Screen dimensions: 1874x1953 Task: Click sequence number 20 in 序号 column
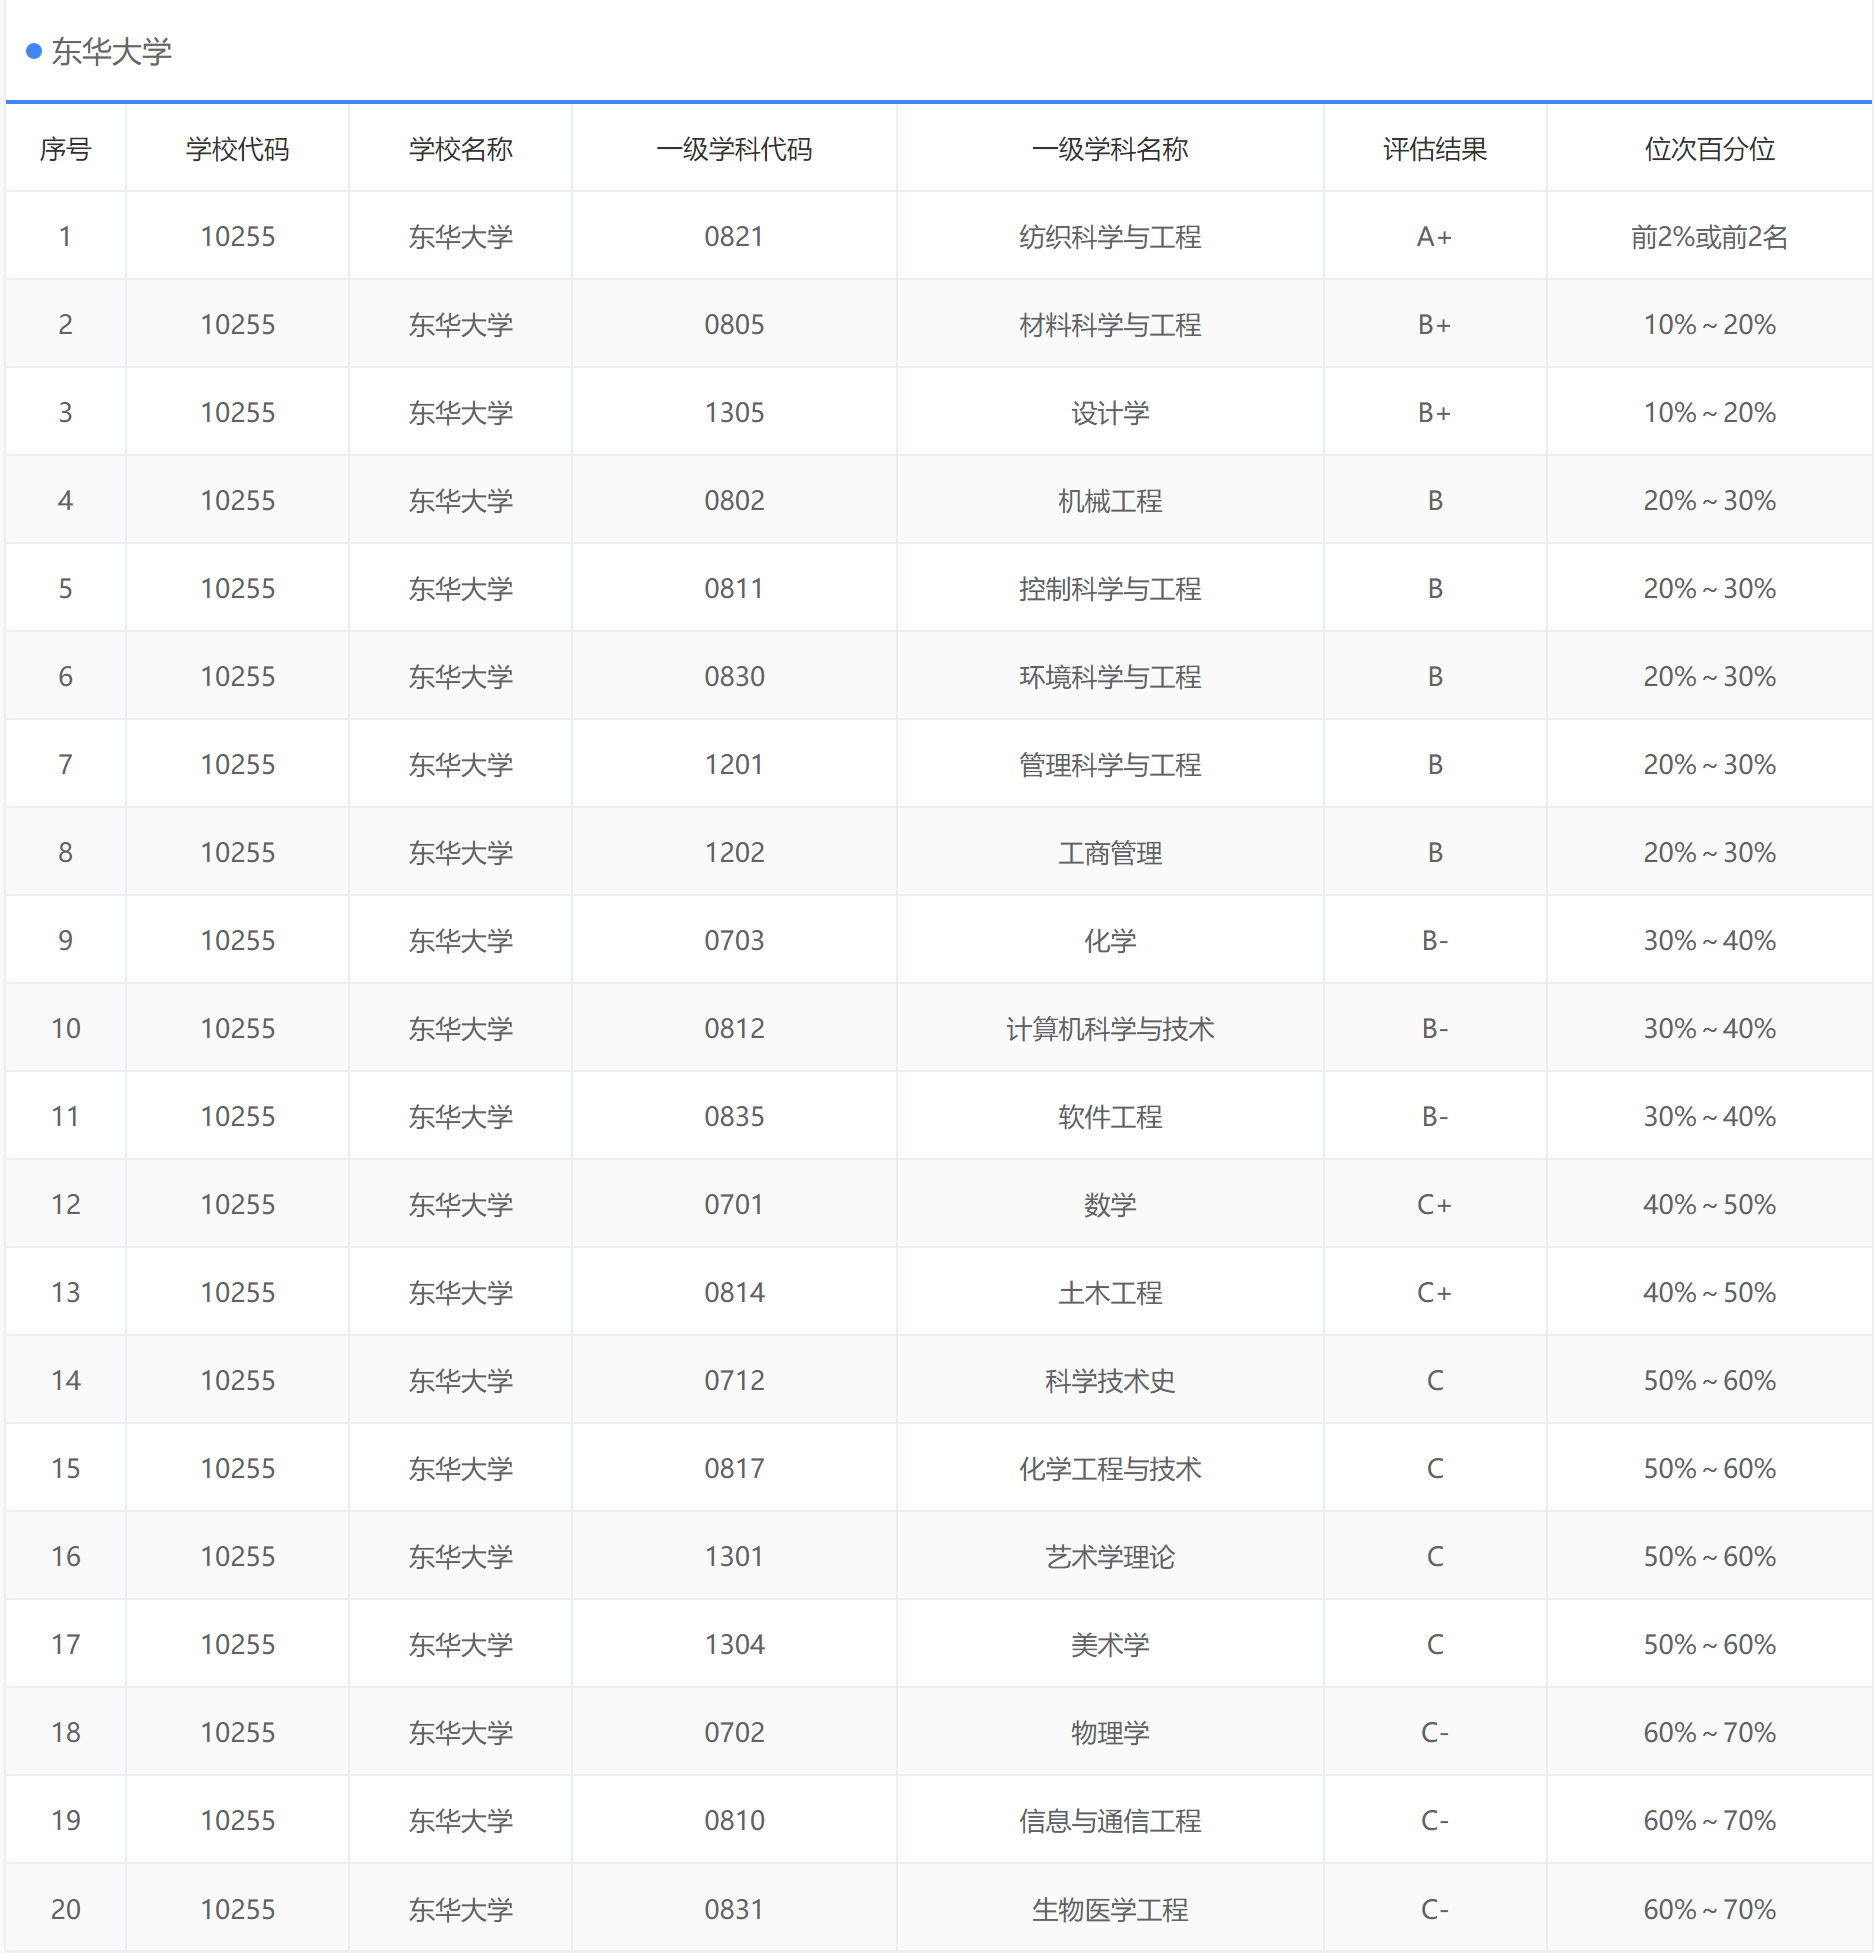(65, 1909)
